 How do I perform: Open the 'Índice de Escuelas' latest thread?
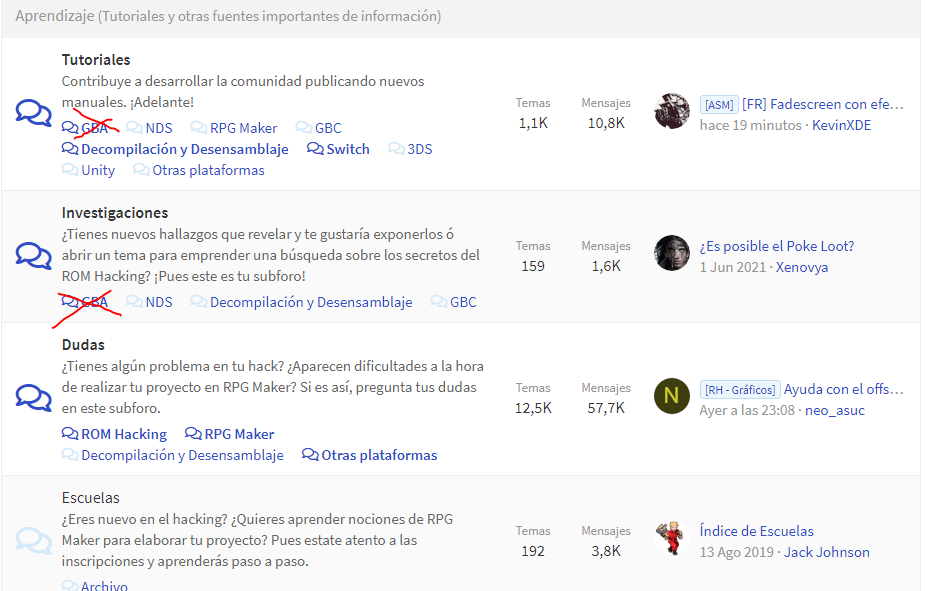pos(756,531)
